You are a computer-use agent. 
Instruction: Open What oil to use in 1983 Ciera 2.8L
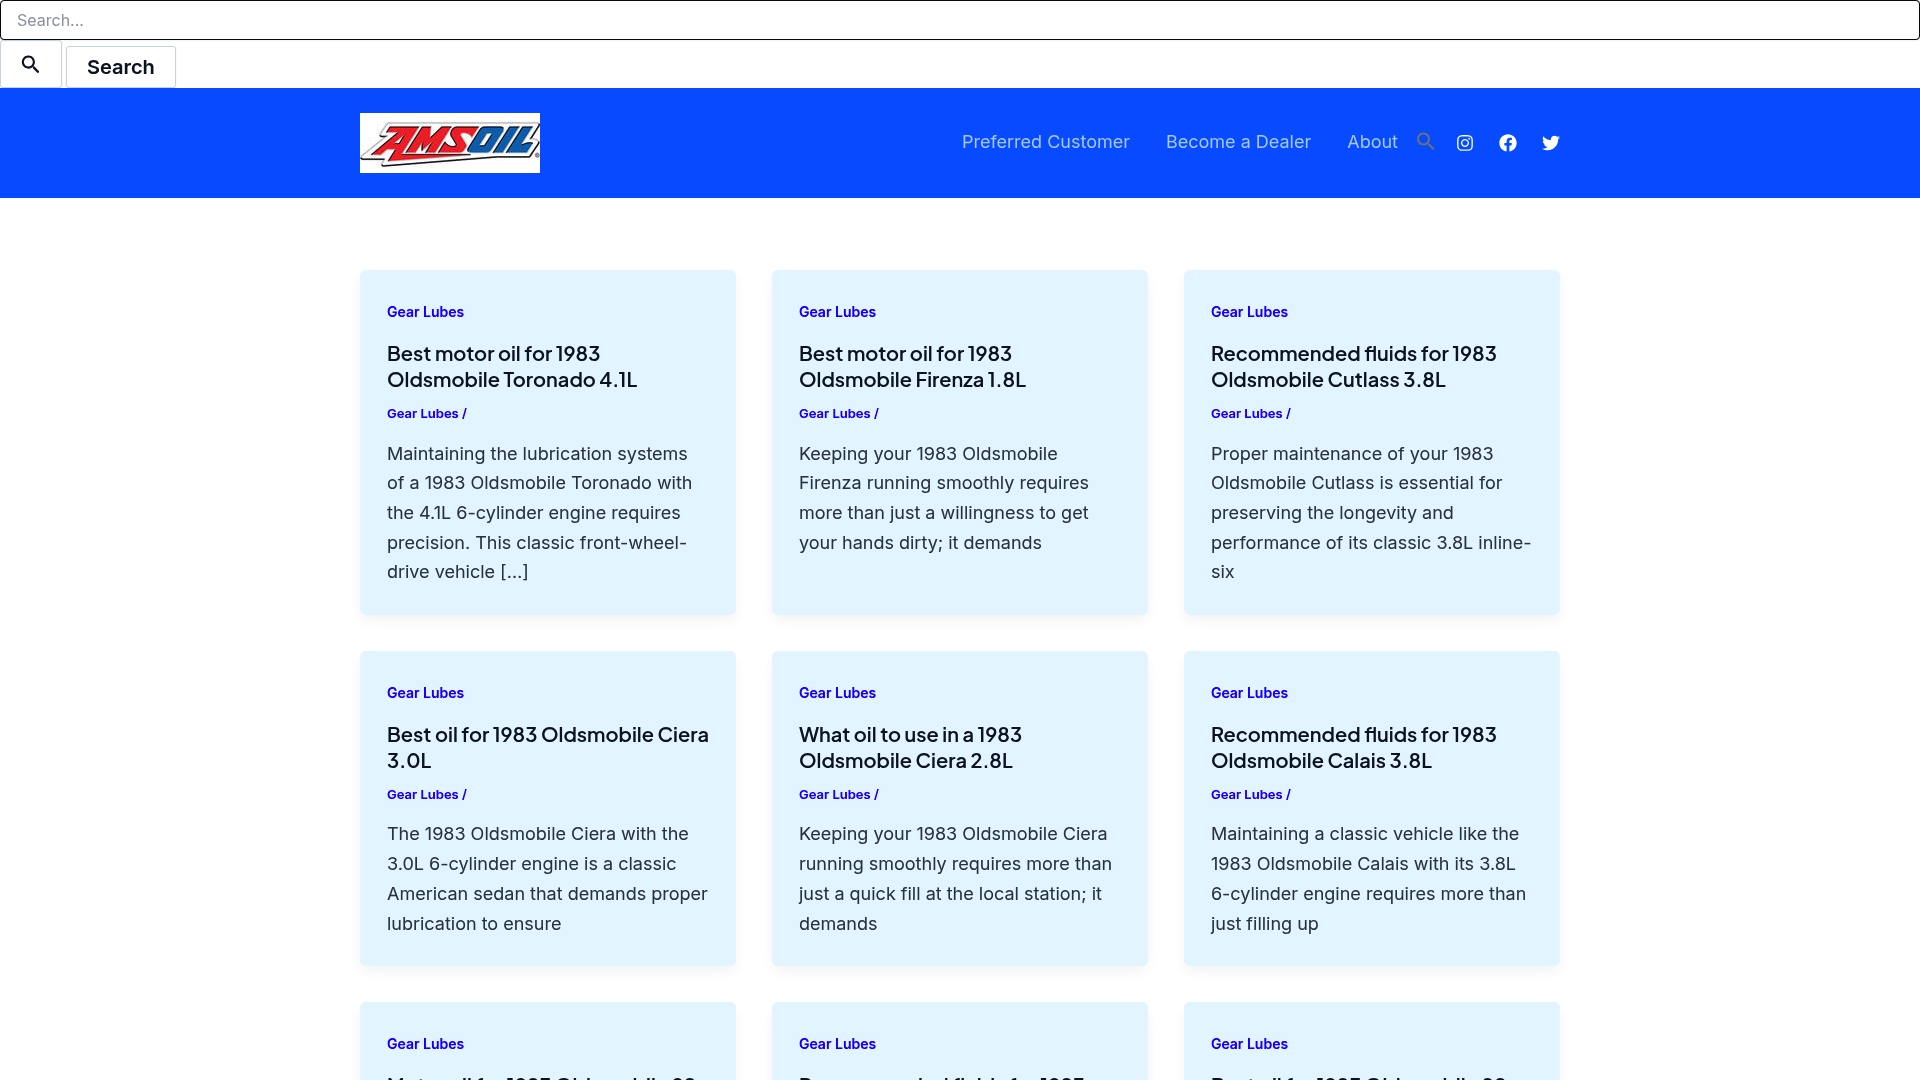pos(910,748)
